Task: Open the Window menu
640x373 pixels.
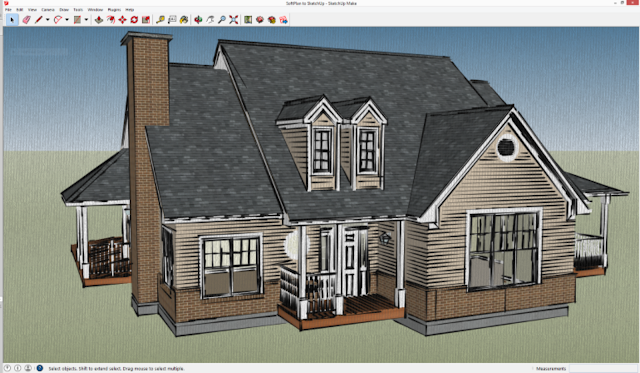Action: click(x=96, y=9)
